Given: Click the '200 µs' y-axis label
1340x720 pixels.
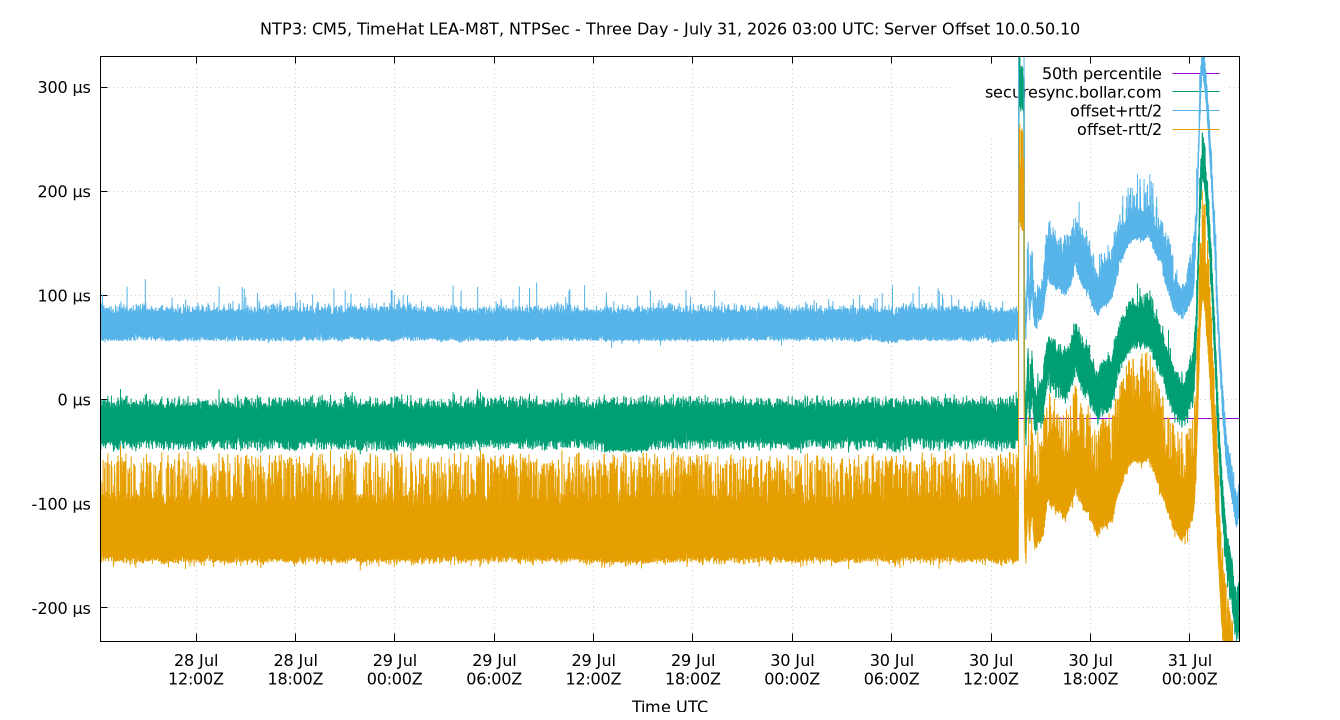Looking at the screenshot, I should pos(66,191).
